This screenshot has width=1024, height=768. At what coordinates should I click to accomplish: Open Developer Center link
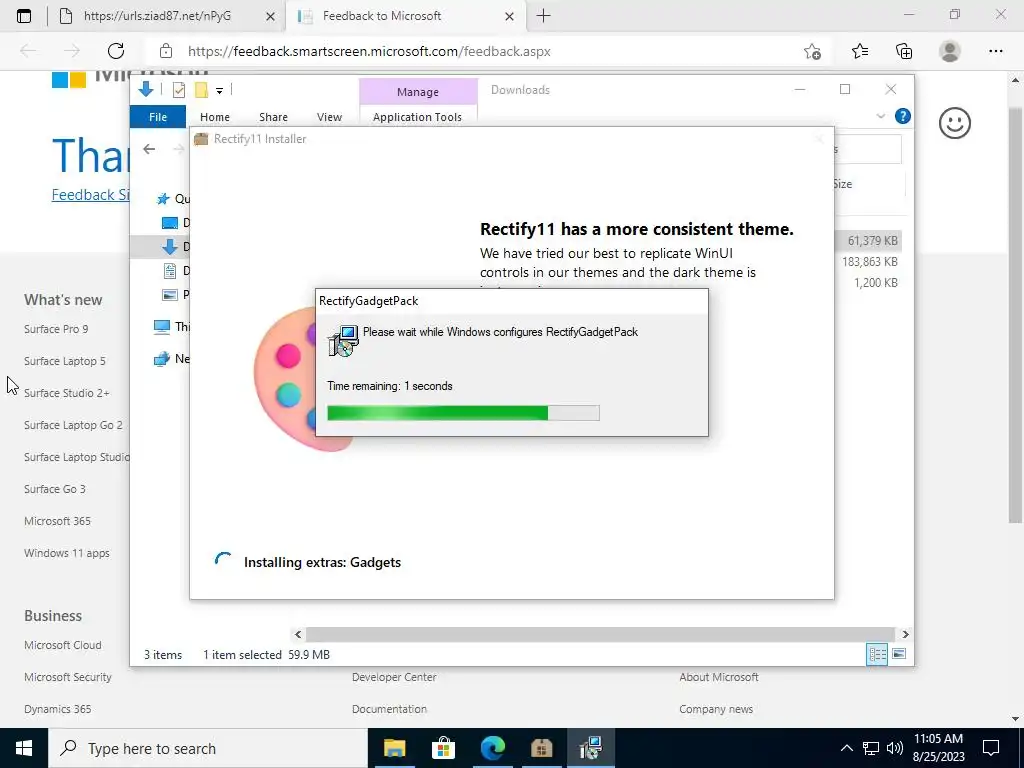(x=394, y=677)
